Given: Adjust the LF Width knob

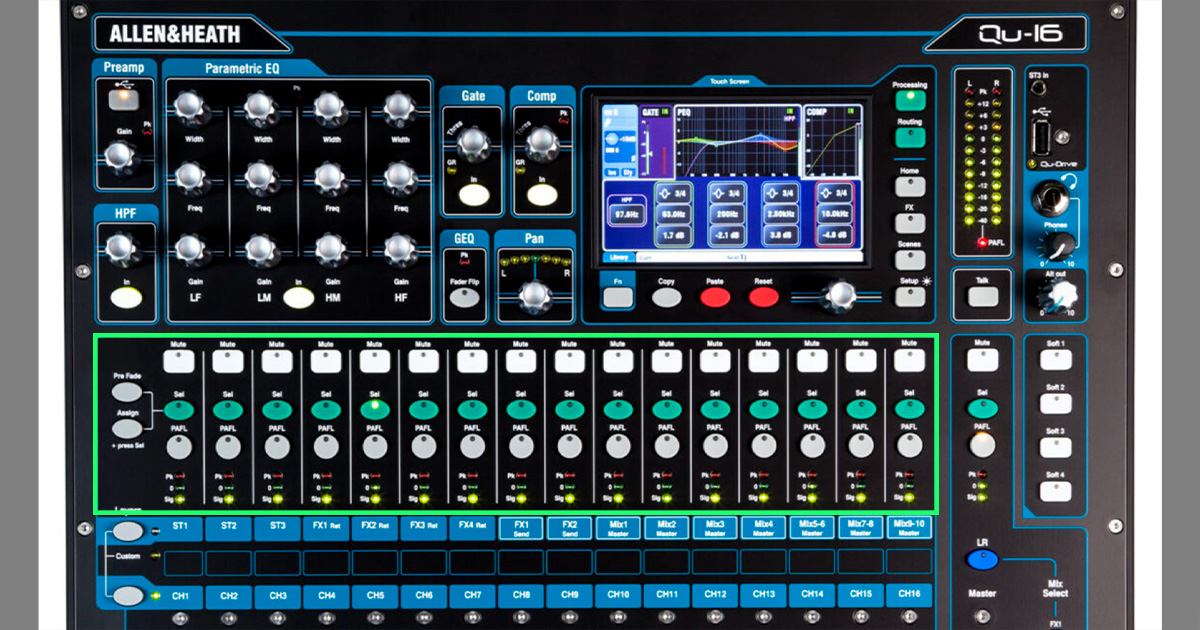Looking at the screenshot, I should 193,108.
